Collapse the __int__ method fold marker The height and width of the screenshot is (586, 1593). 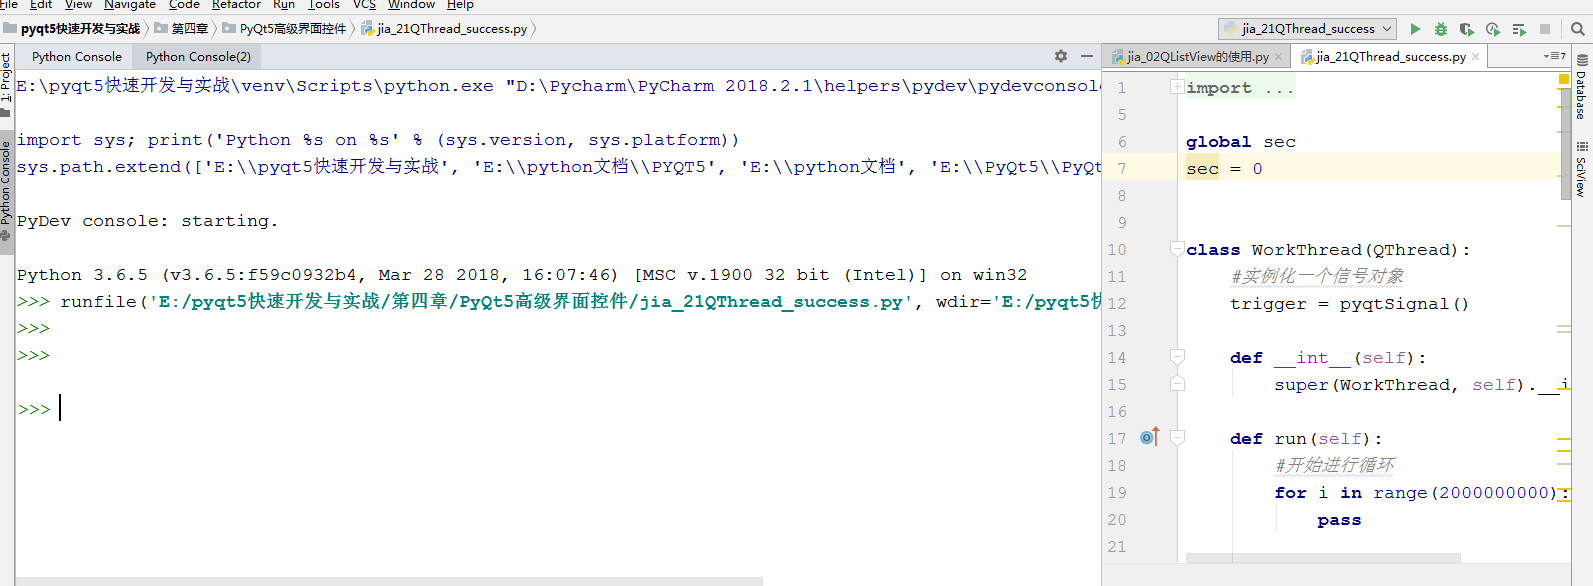pos(1177,357)
